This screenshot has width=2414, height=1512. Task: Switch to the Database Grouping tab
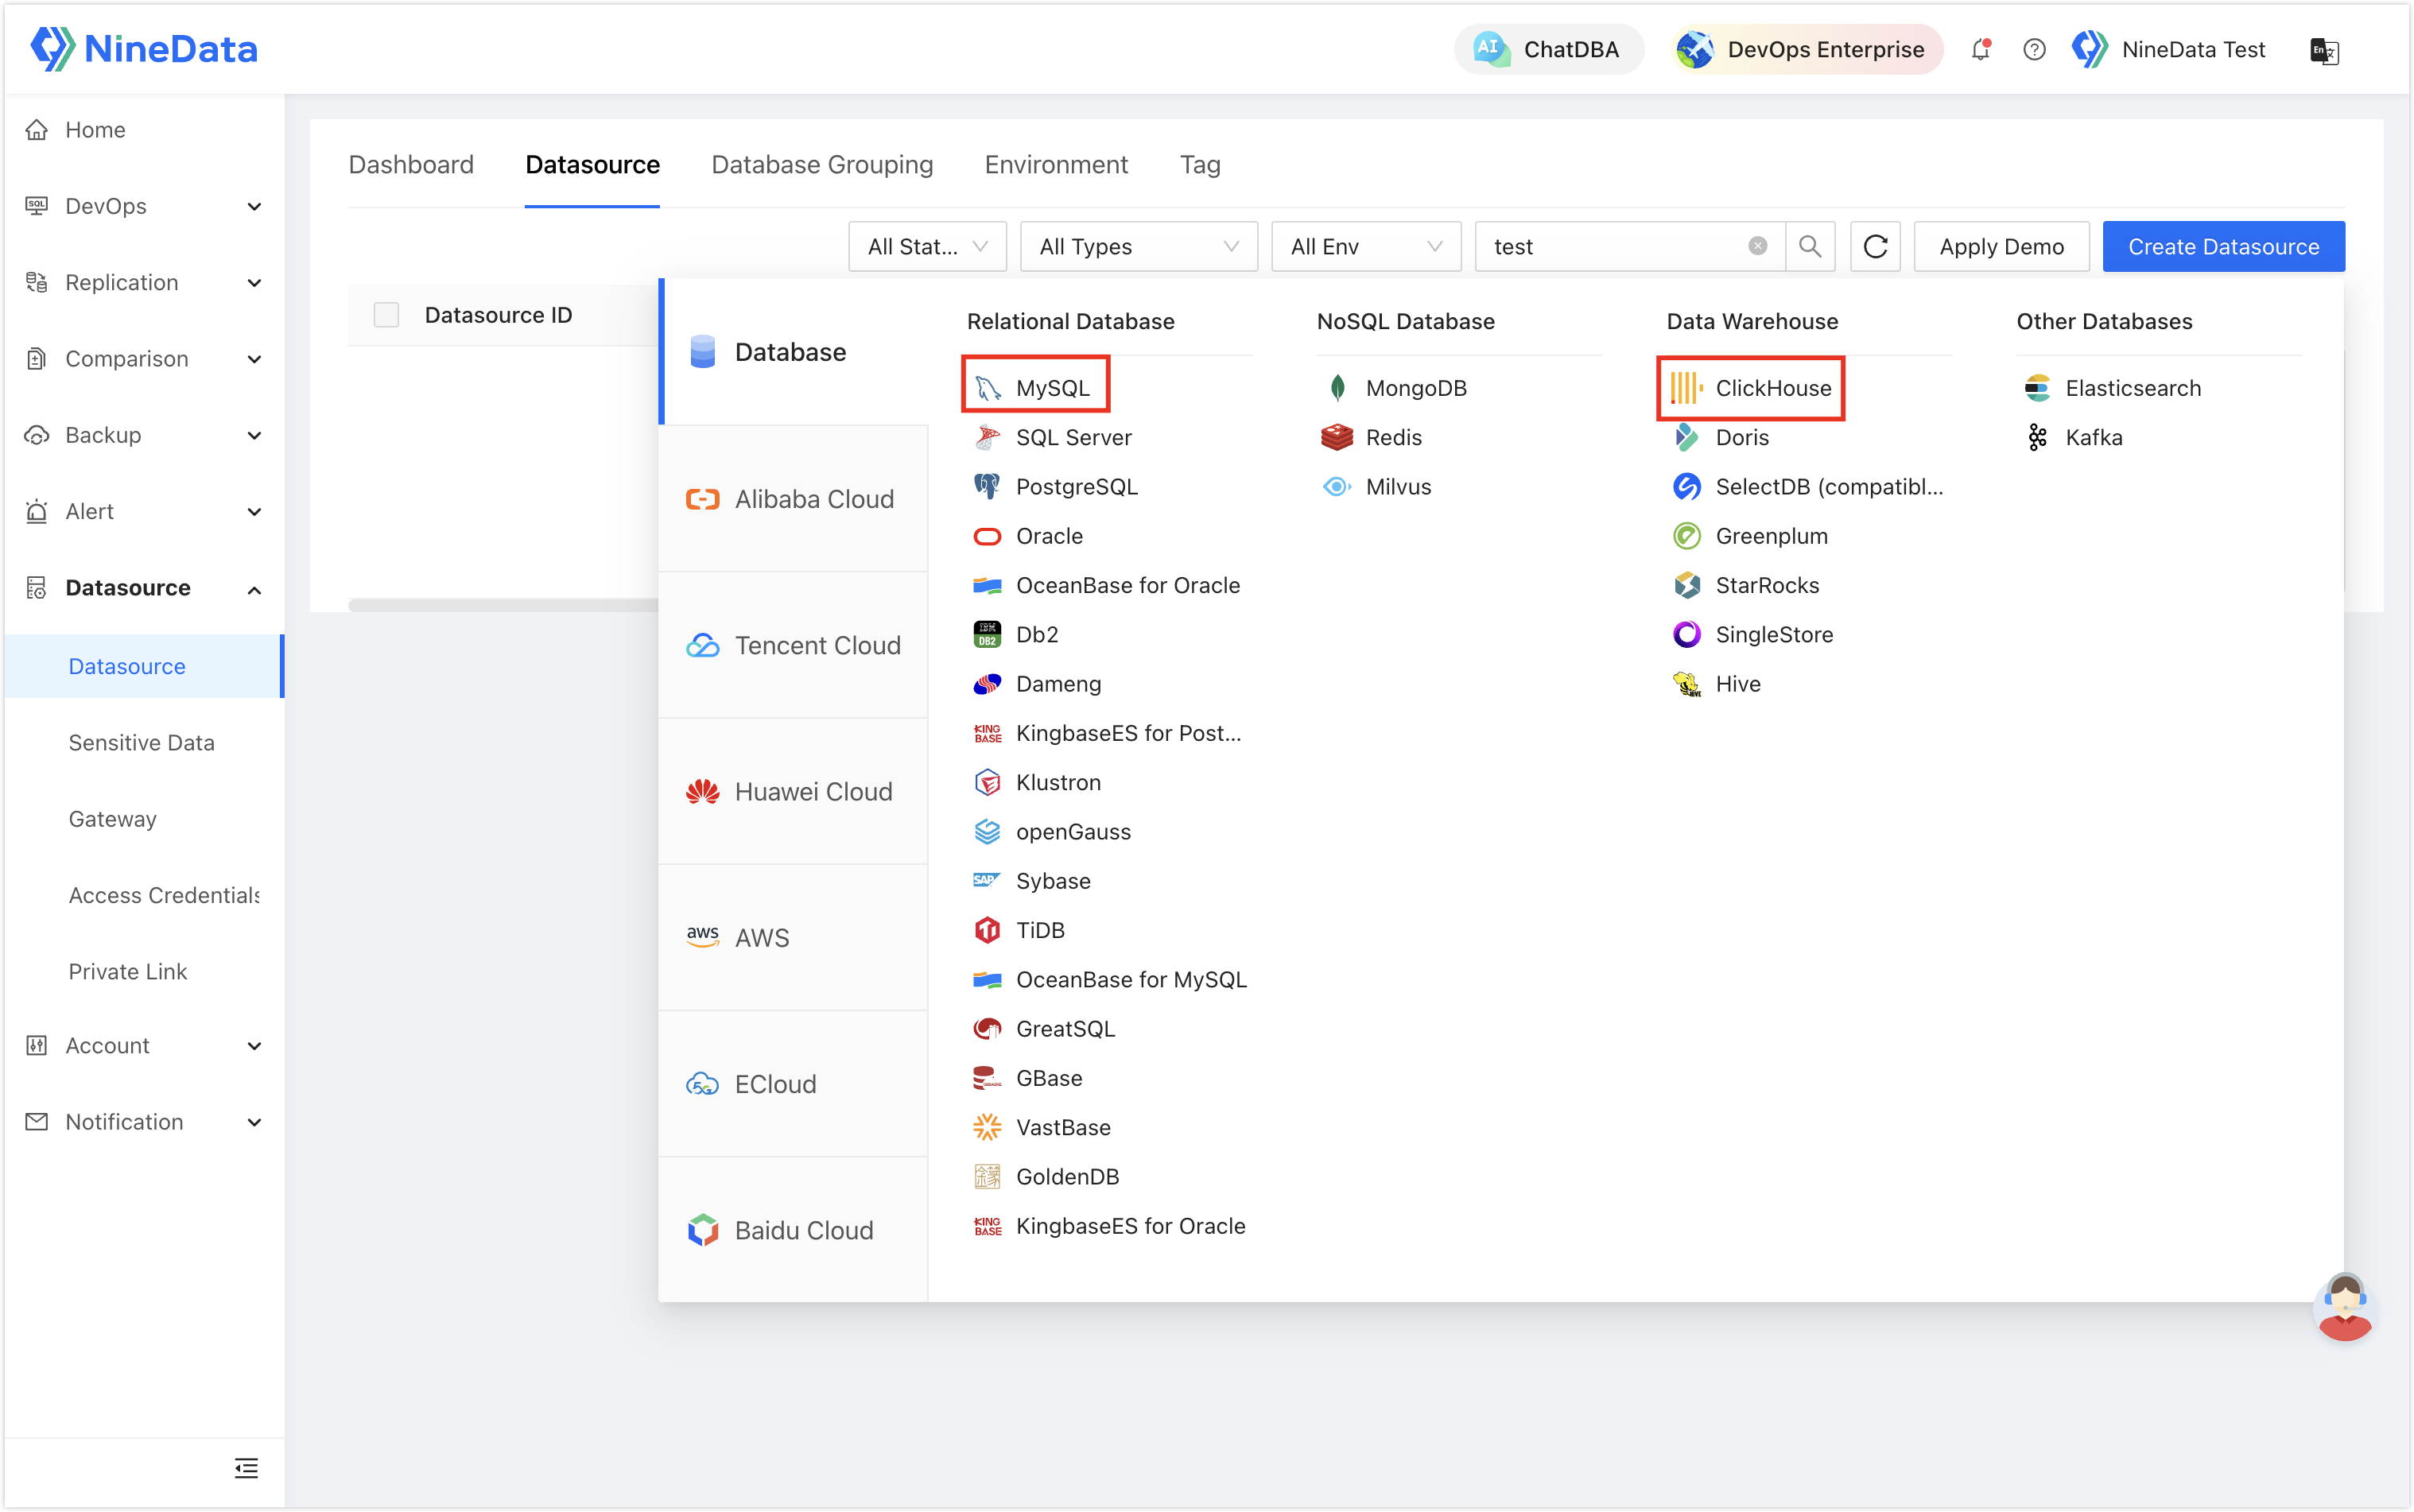(822, 164)
